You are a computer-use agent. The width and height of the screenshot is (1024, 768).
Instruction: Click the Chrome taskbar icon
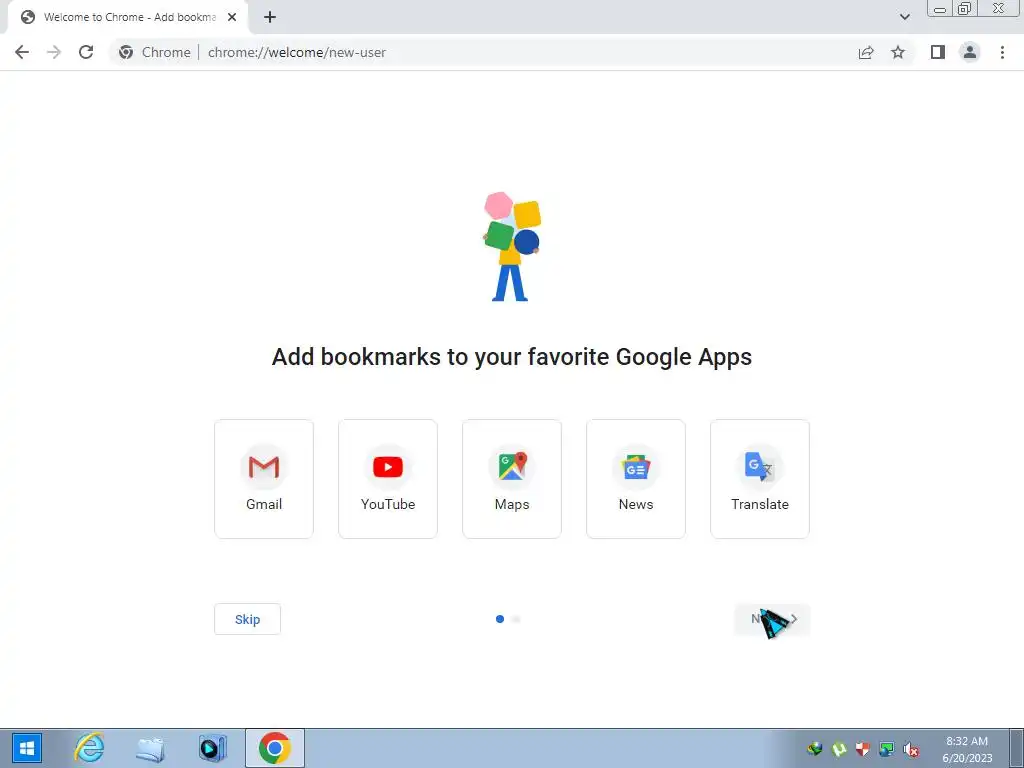(275, 748)
